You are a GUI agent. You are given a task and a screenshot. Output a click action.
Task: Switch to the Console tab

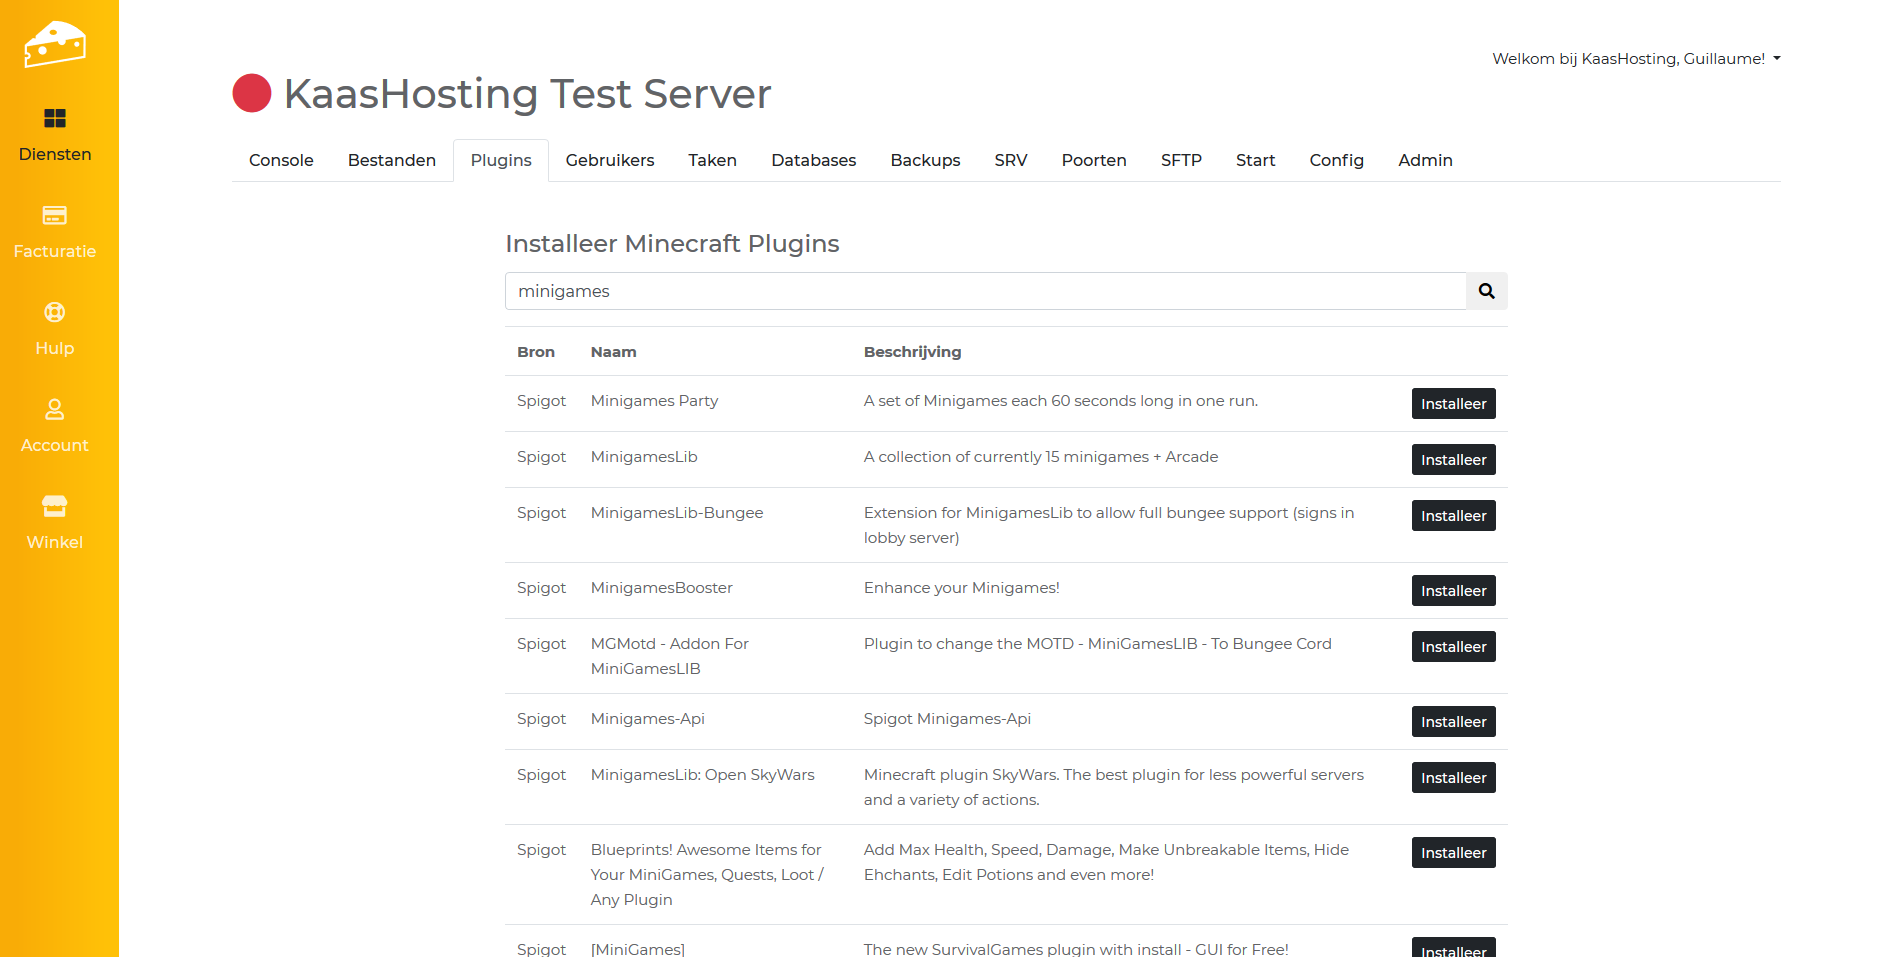[281, 161]
